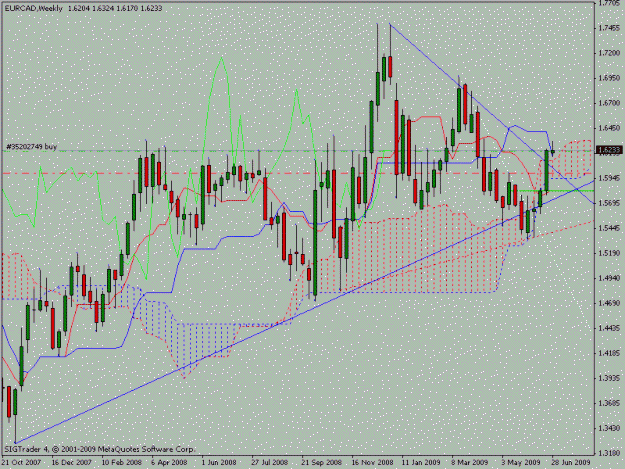Click the 1.4185 price scale label
The image size is (625, 469).
click(609, 353)
